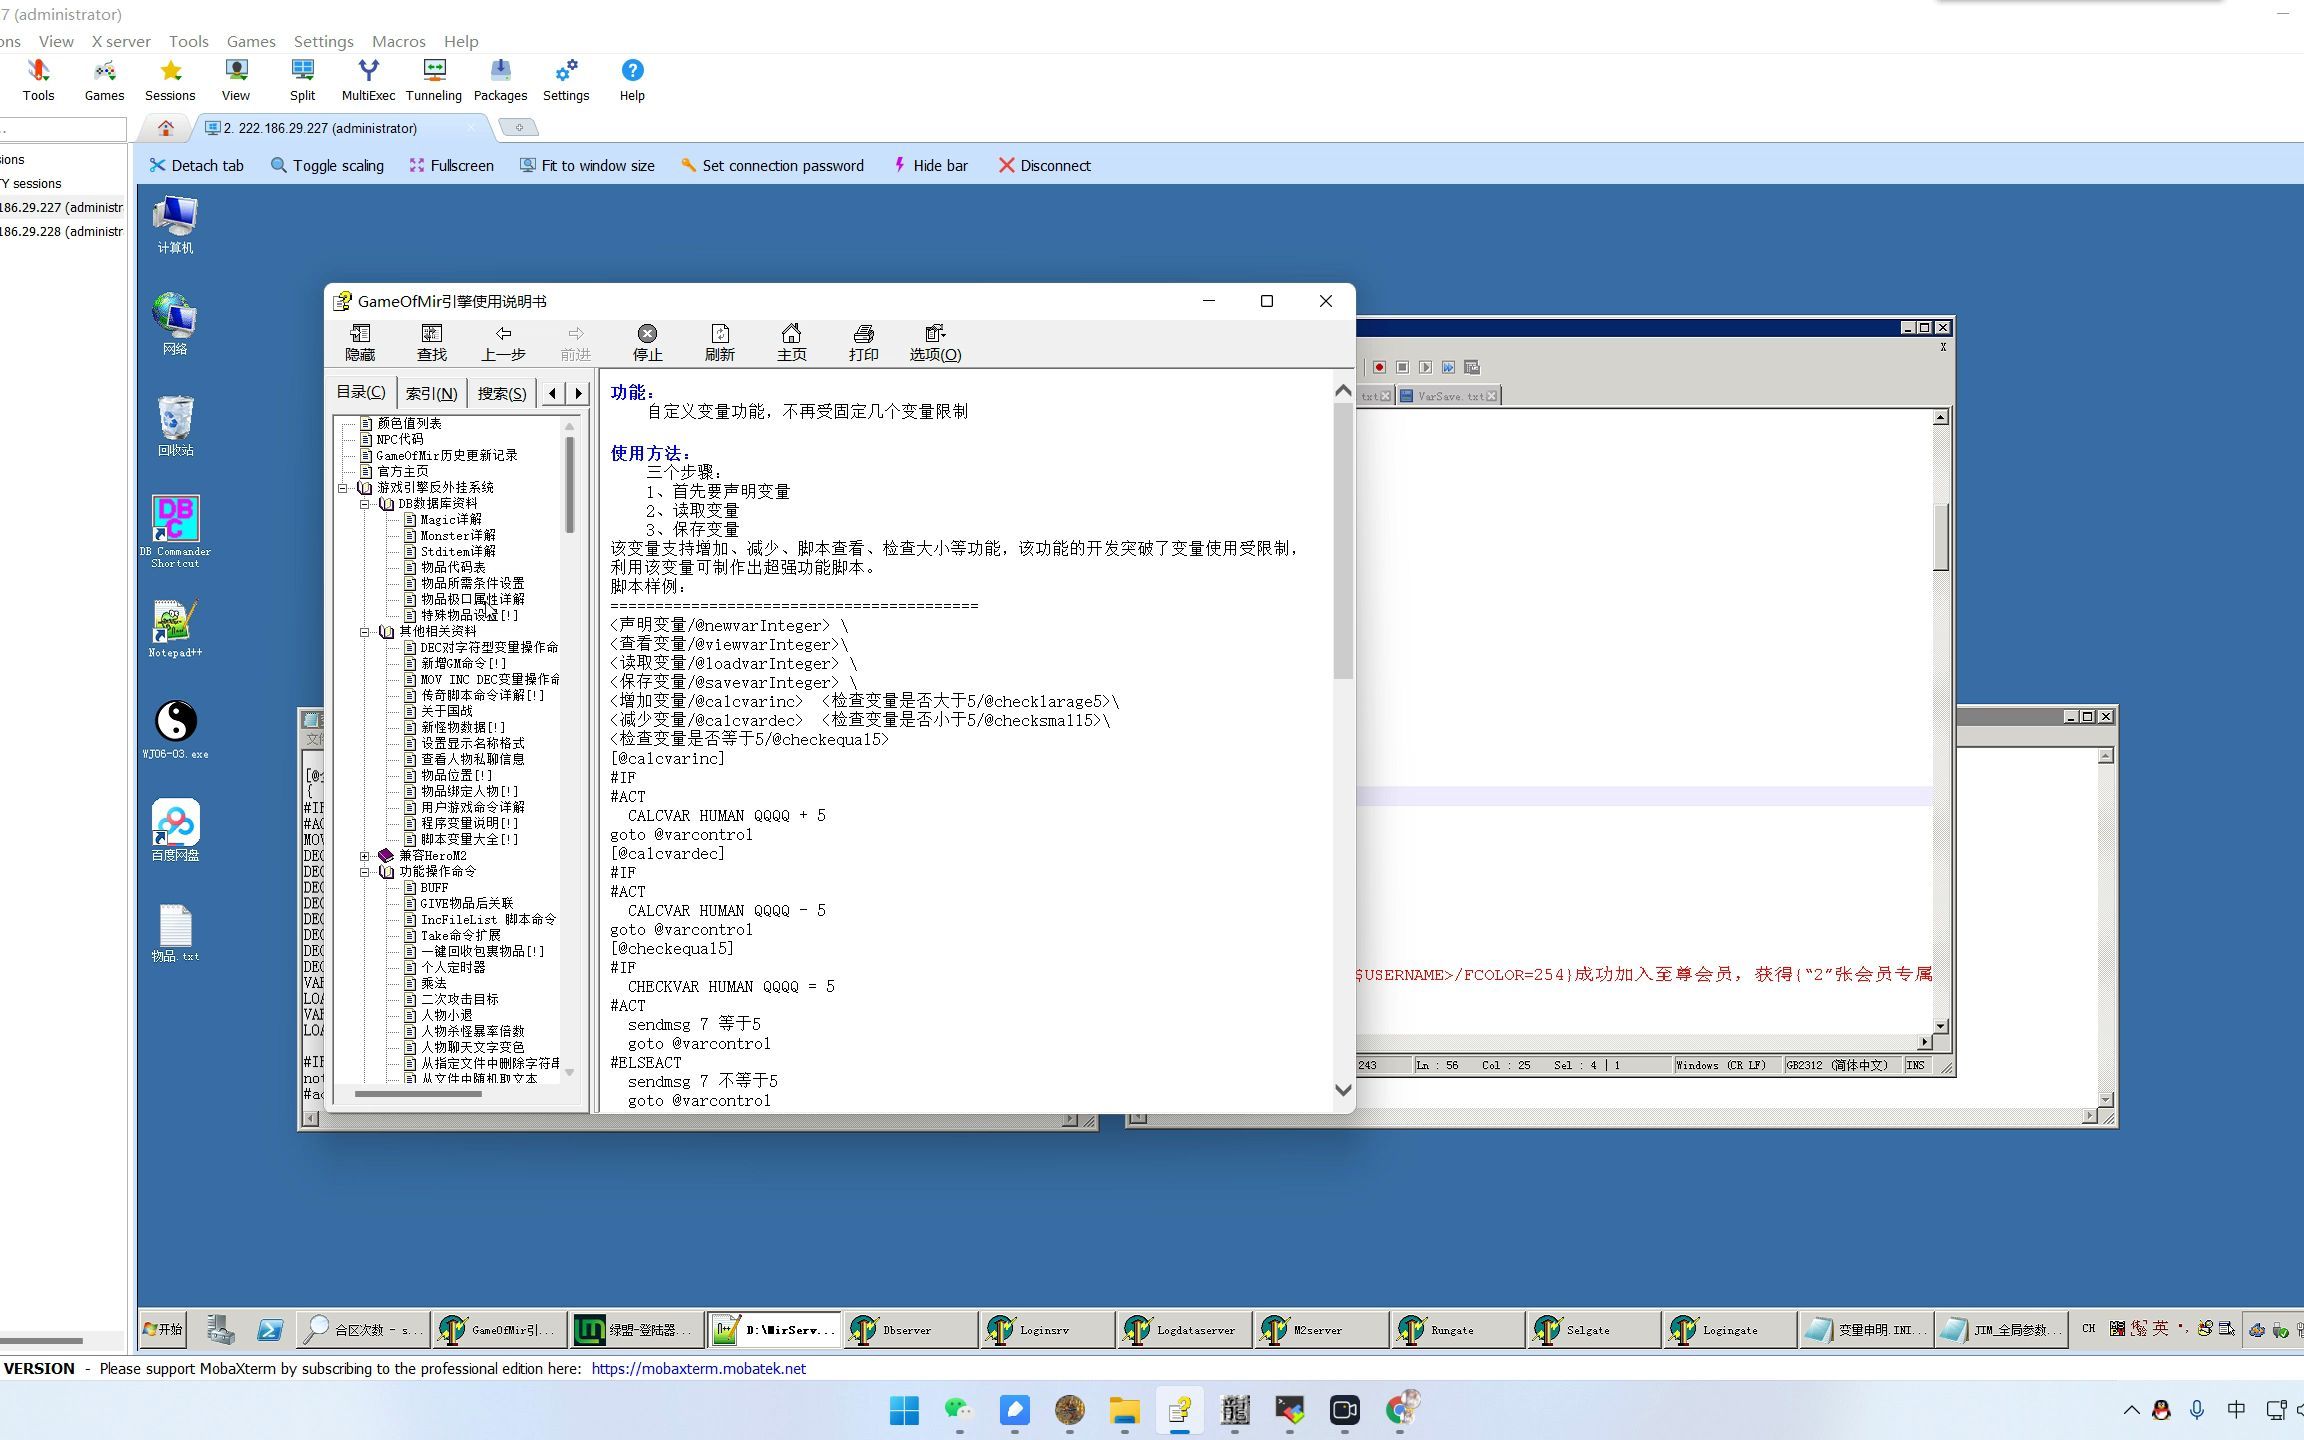
Task: Open MobaXterm Sessions star icon
Action: [170, 80]
